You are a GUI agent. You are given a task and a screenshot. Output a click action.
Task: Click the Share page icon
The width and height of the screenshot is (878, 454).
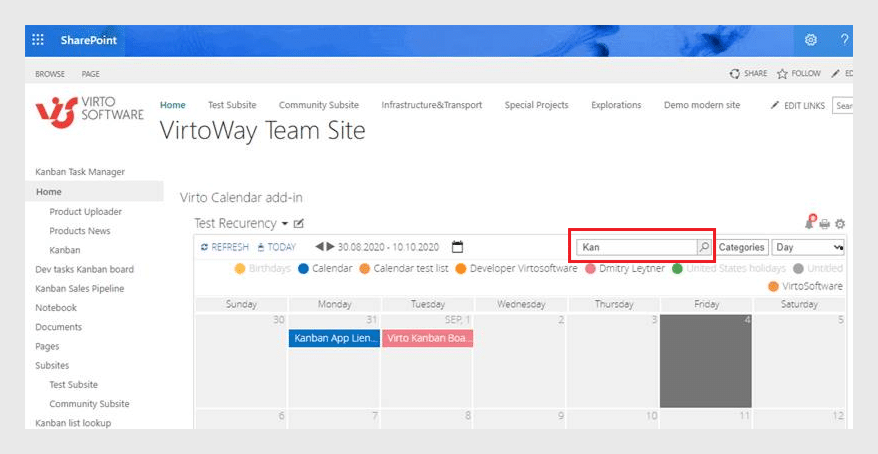point(735,73)
